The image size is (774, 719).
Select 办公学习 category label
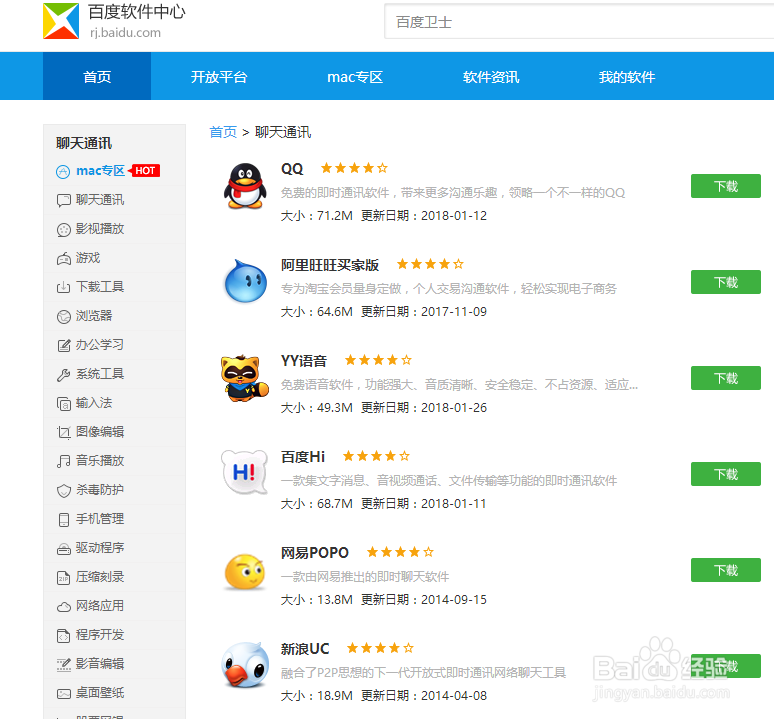tap(100, 344)
